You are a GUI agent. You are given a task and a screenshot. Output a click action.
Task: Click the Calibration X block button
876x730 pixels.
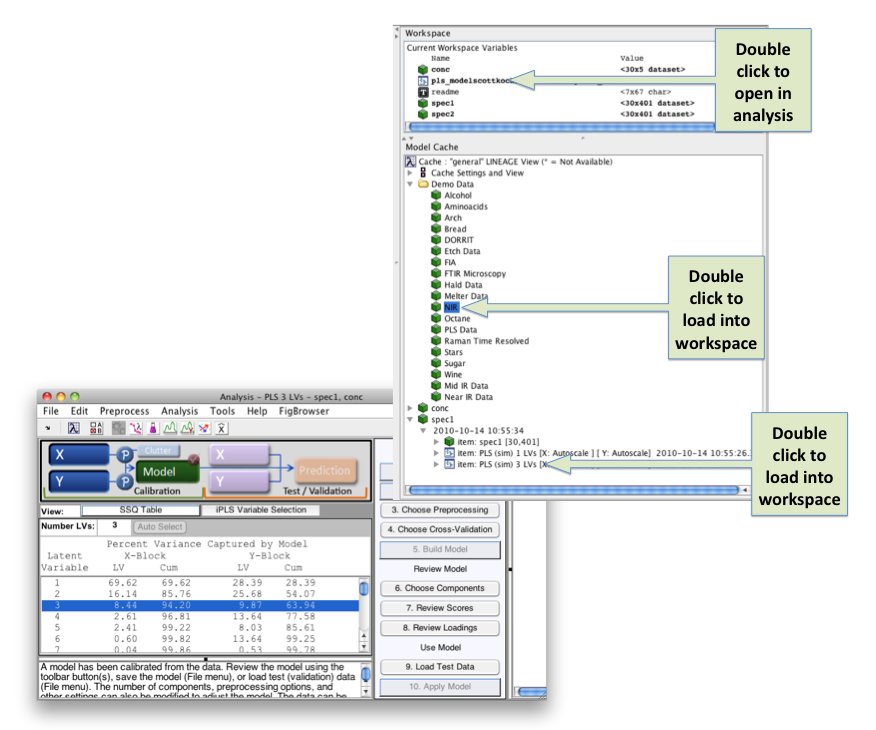click(x=76, y=455)
